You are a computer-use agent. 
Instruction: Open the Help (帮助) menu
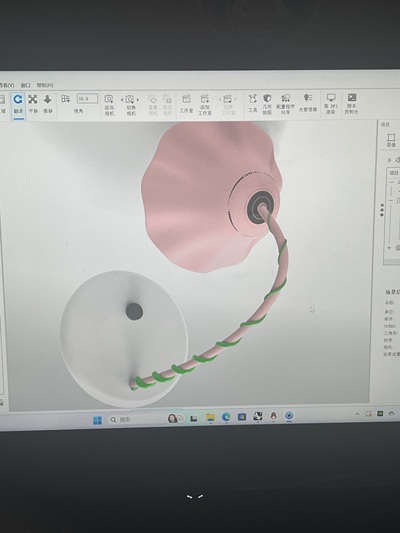(x=45, y=85)
